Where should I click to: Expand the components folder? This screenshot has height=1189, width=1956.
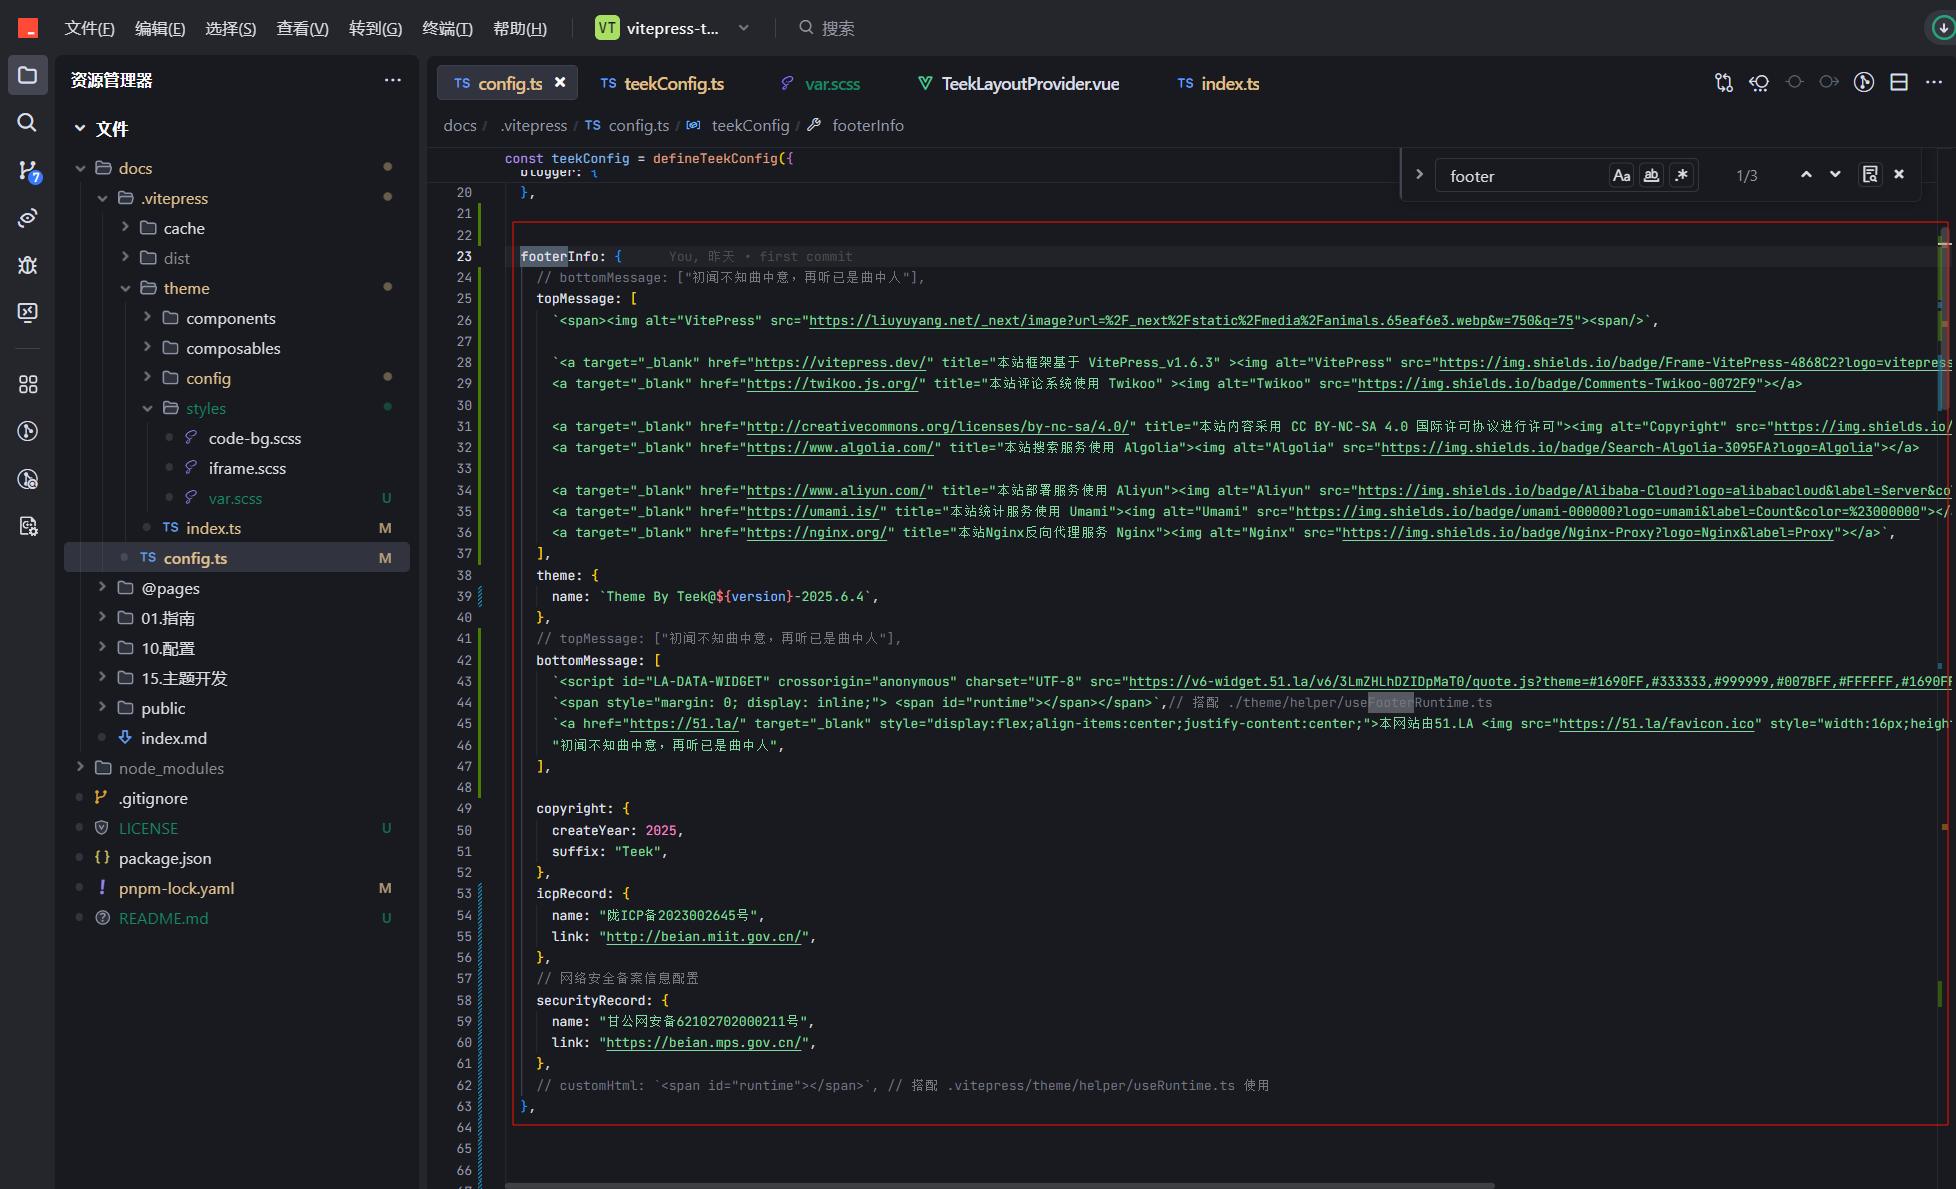(147, 318)
